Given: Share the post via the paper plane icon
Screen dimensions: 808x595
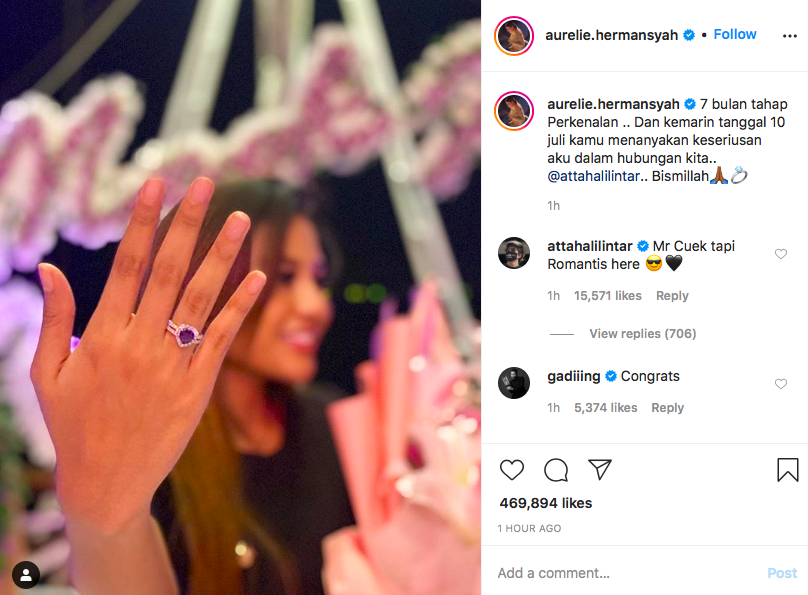Looking at the screenshot, I should tap(600, 469).
